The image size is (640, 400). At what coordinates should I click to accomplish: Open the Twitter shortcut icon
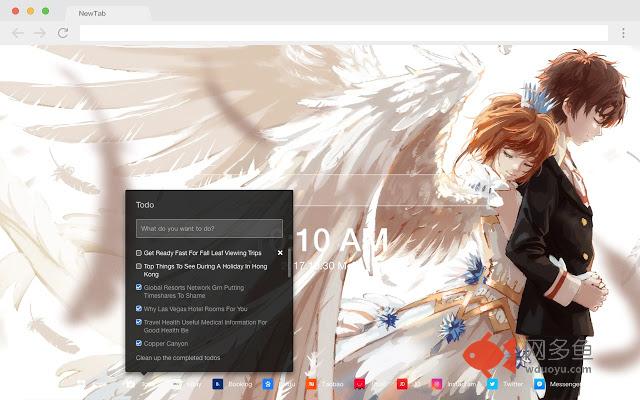click(x=493, y=383)
